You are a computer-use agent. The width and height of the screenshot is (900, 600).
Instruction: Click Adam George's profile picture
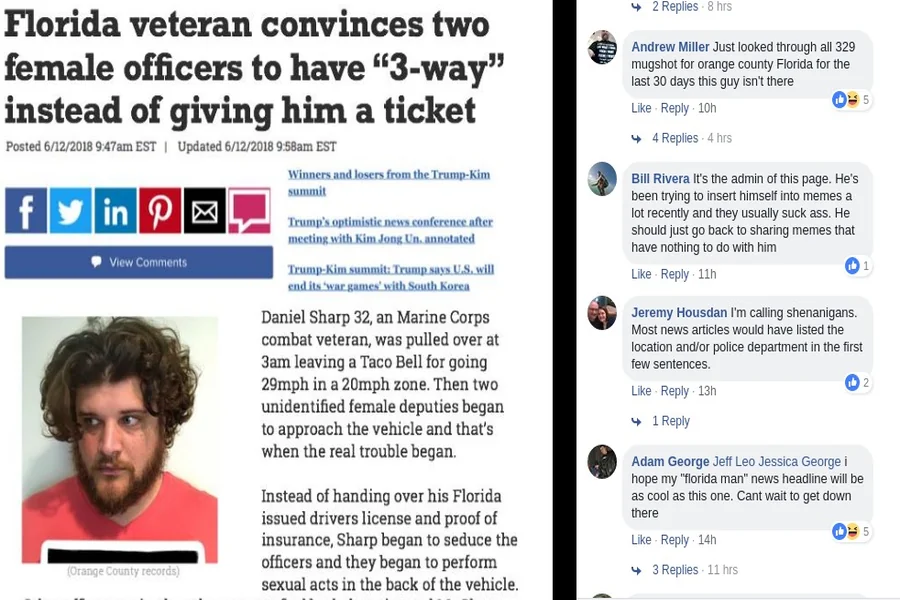602,462
